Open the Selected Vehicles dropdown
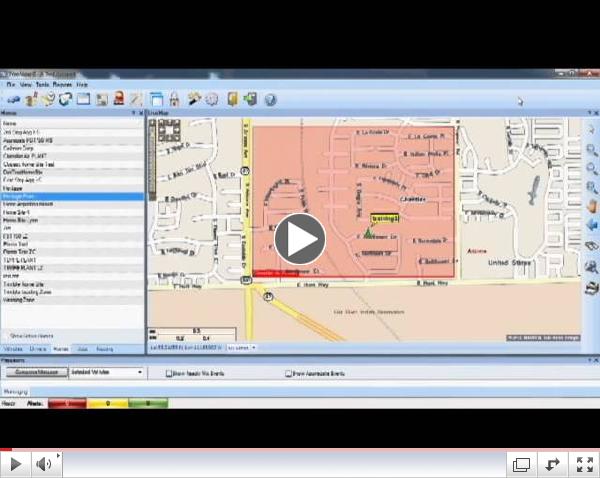 coord(140,372)
